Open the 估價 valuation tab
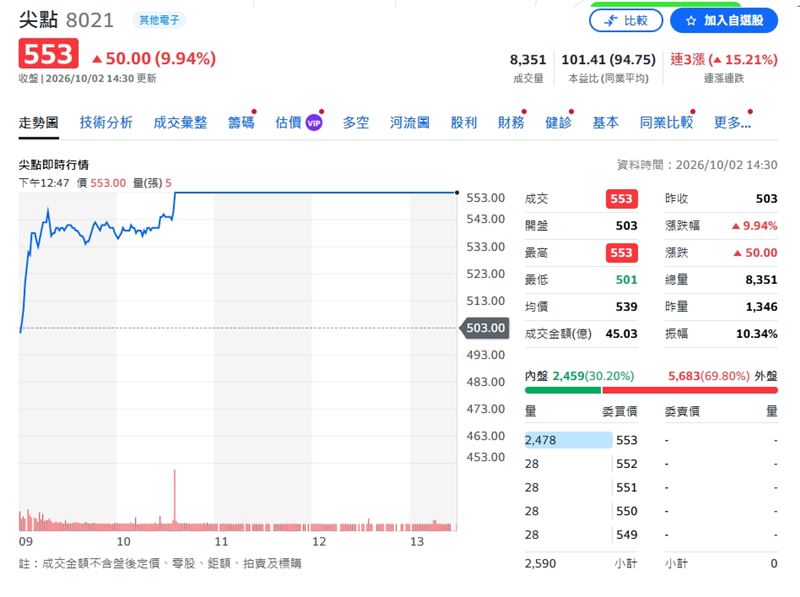The image size is (800, 597). click(x=288, y=123)
